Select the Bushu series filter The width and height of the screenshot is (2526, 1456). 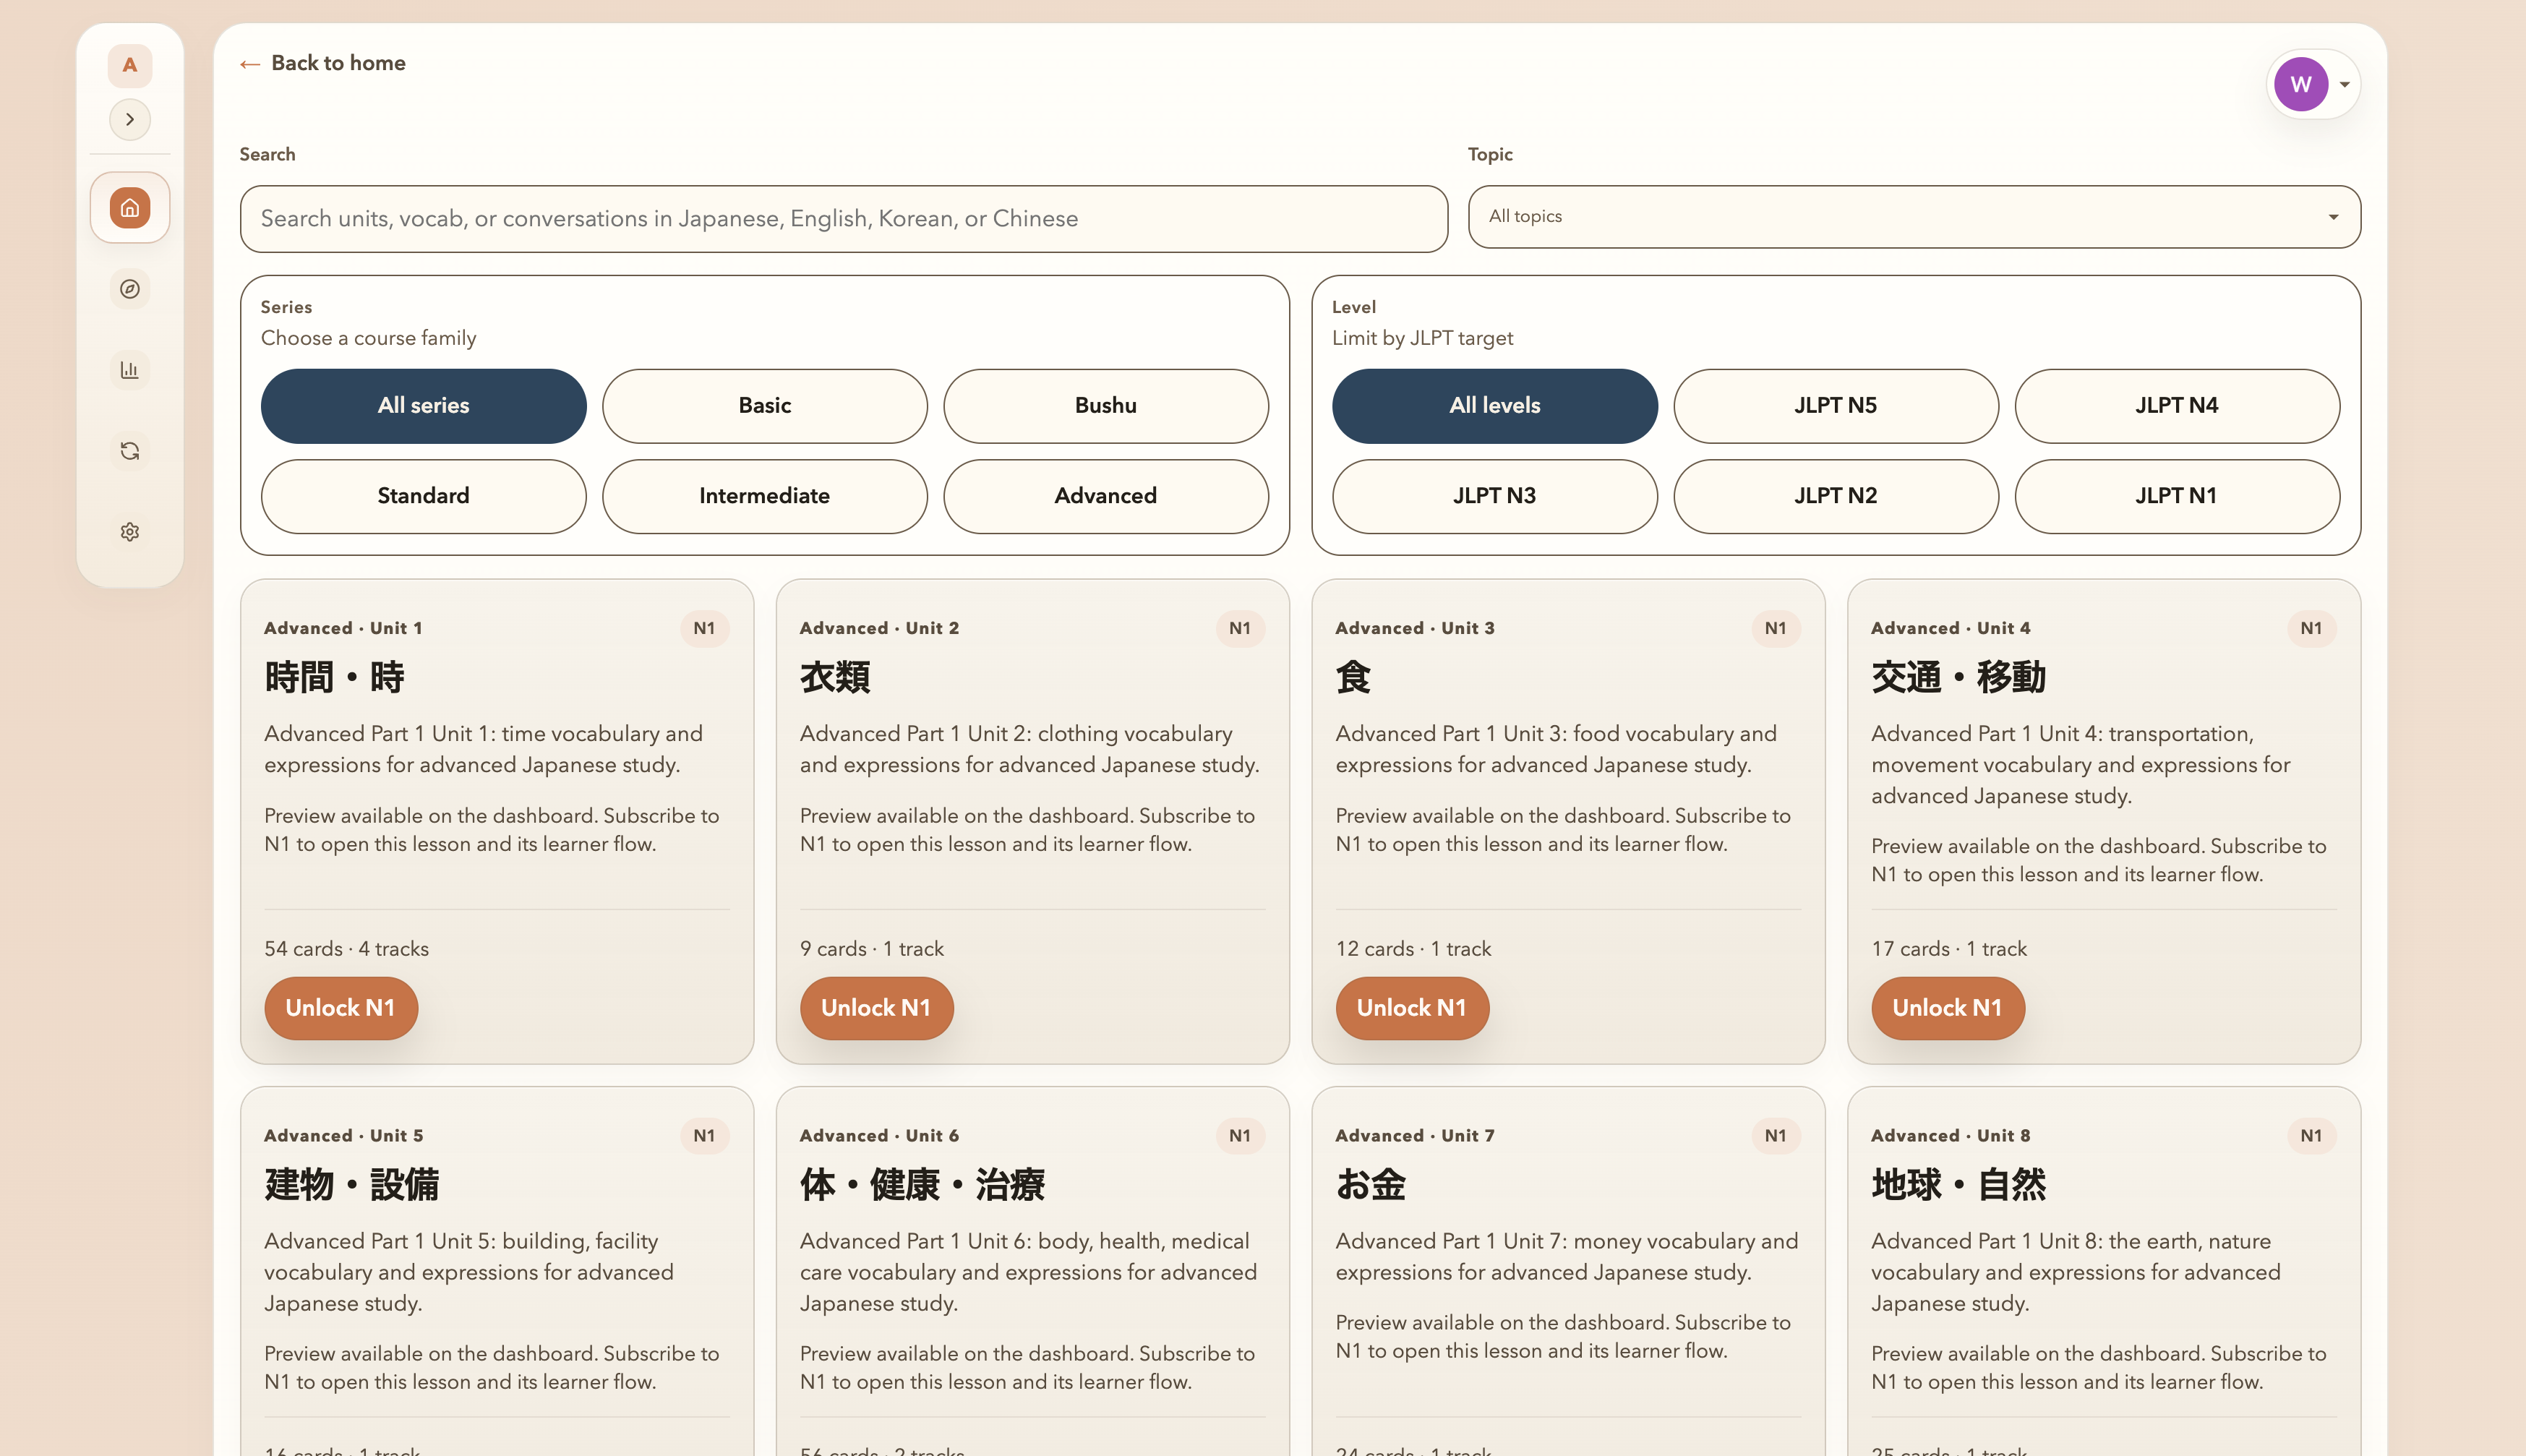pyautogui.click(x=1106, y=405)
